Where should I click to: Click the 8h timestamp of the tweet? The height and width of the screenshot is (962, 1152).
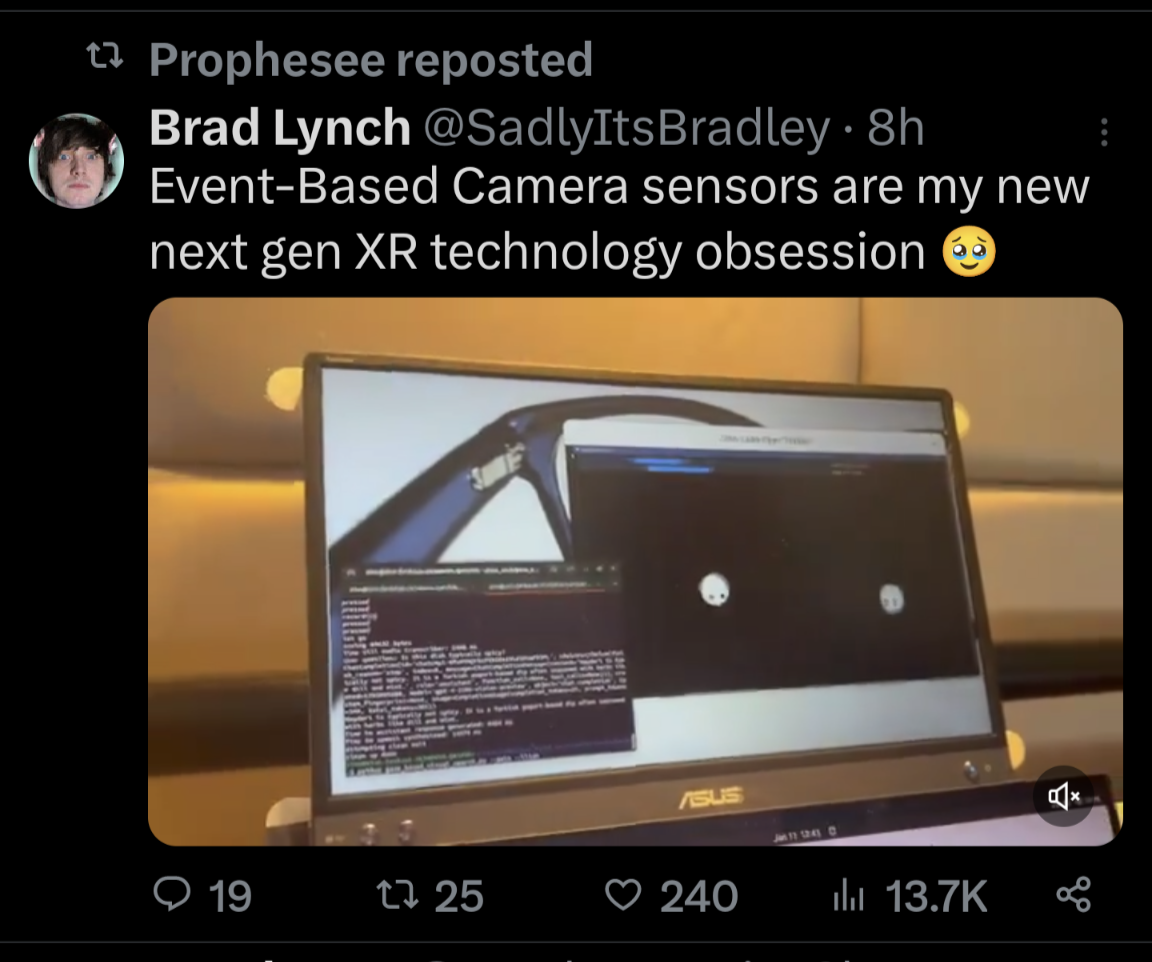pos(895,128)
